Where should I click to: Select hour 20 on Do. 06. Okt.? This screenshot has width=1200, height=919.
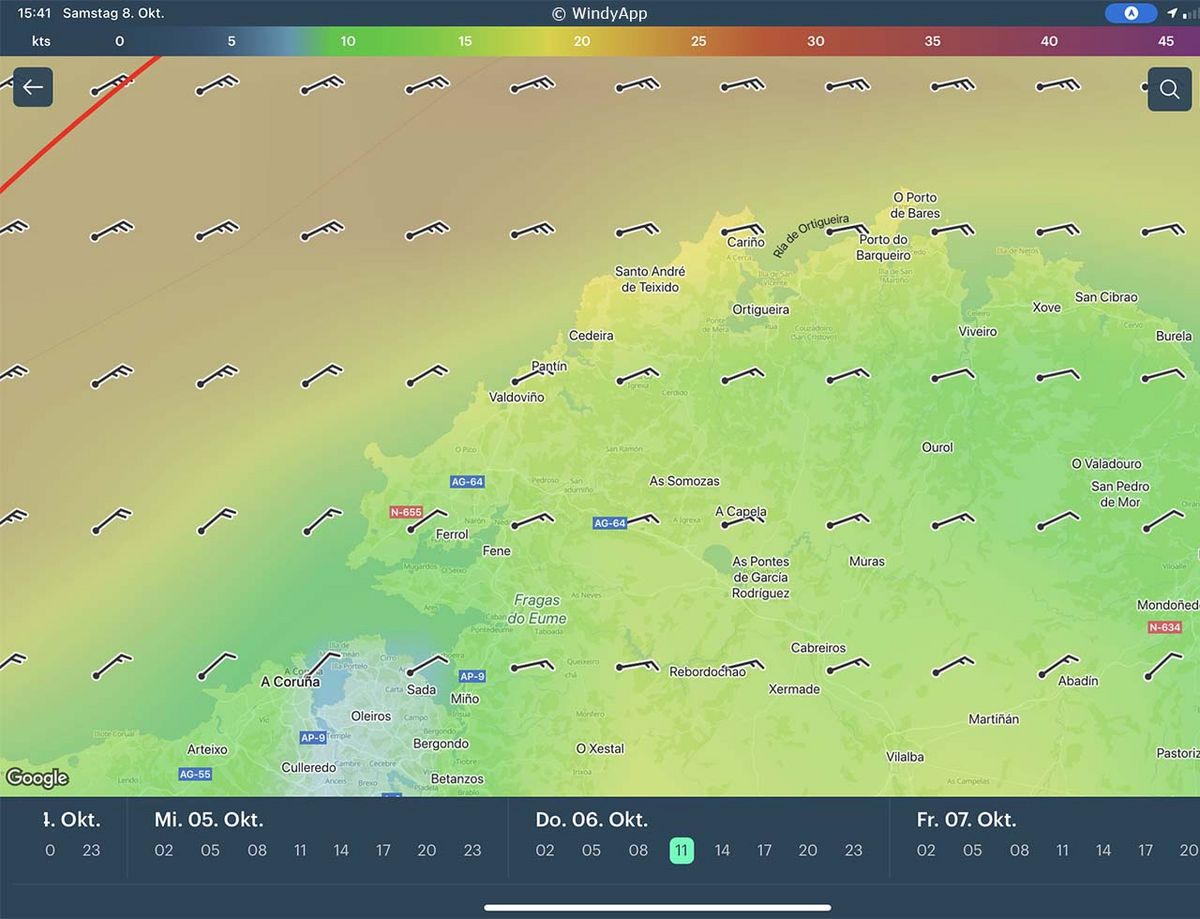pyautogui.click(x=808, y=851)
